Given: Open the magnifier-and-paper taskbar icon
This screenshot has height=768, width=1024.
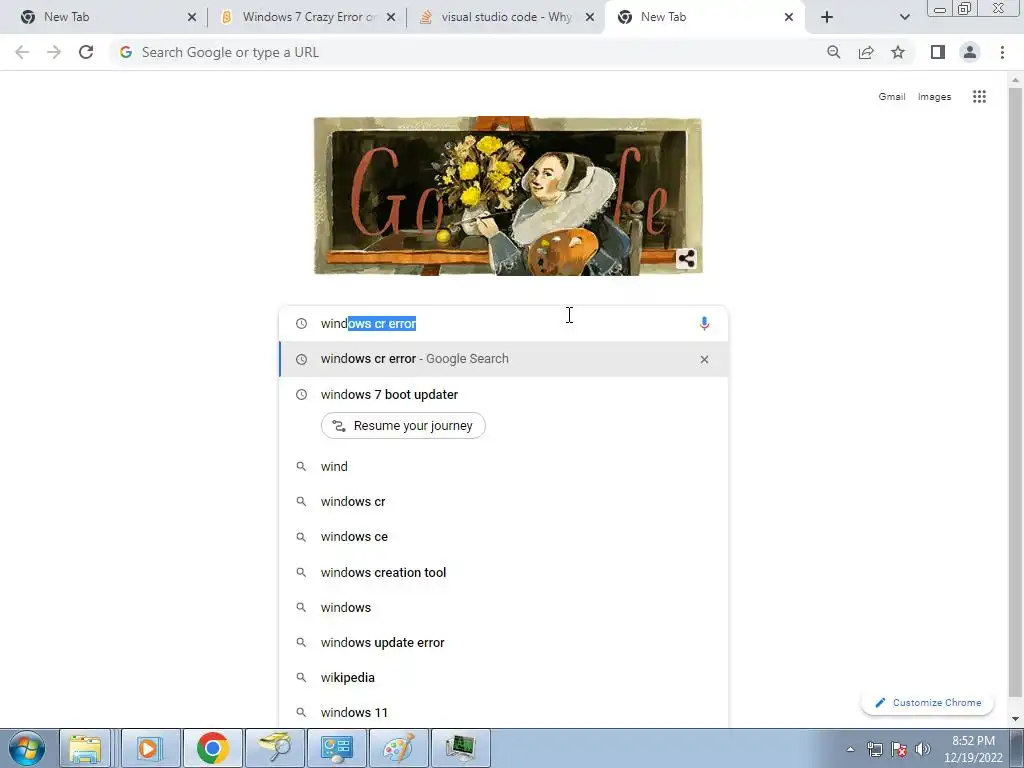Looking at the screenshot, I should point(275,748).
